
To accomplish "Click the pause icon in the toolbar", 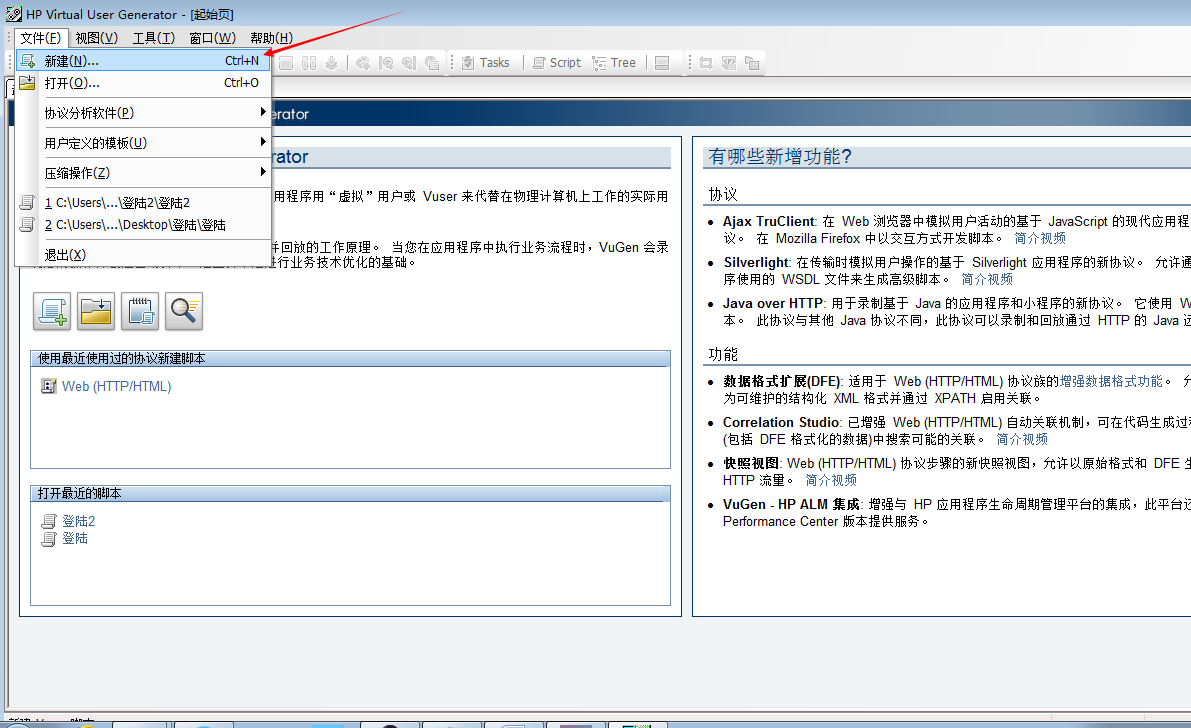I will (308, 63).
